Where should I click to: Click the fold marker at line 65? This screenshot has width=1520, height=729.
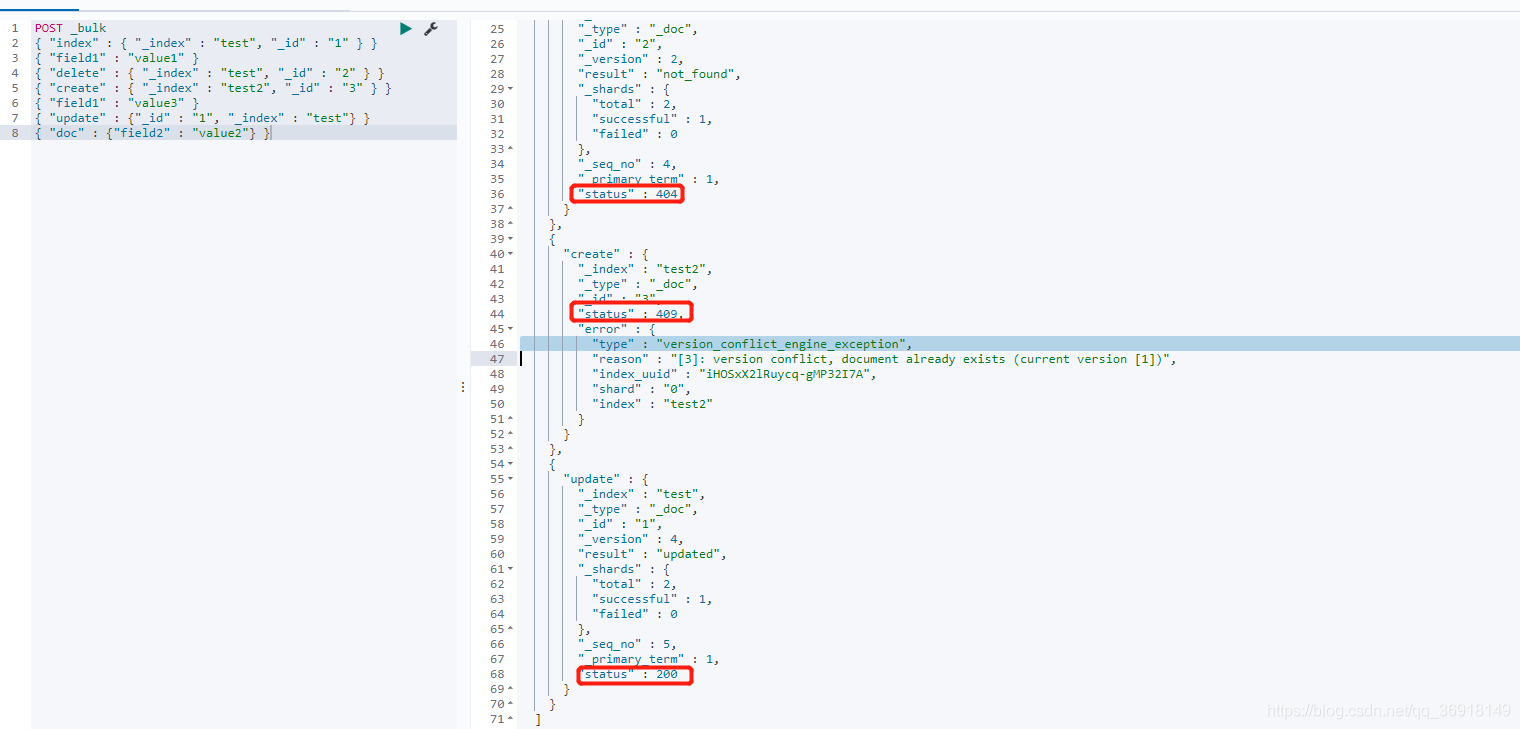pyautogui.click(x=511, y=629)
